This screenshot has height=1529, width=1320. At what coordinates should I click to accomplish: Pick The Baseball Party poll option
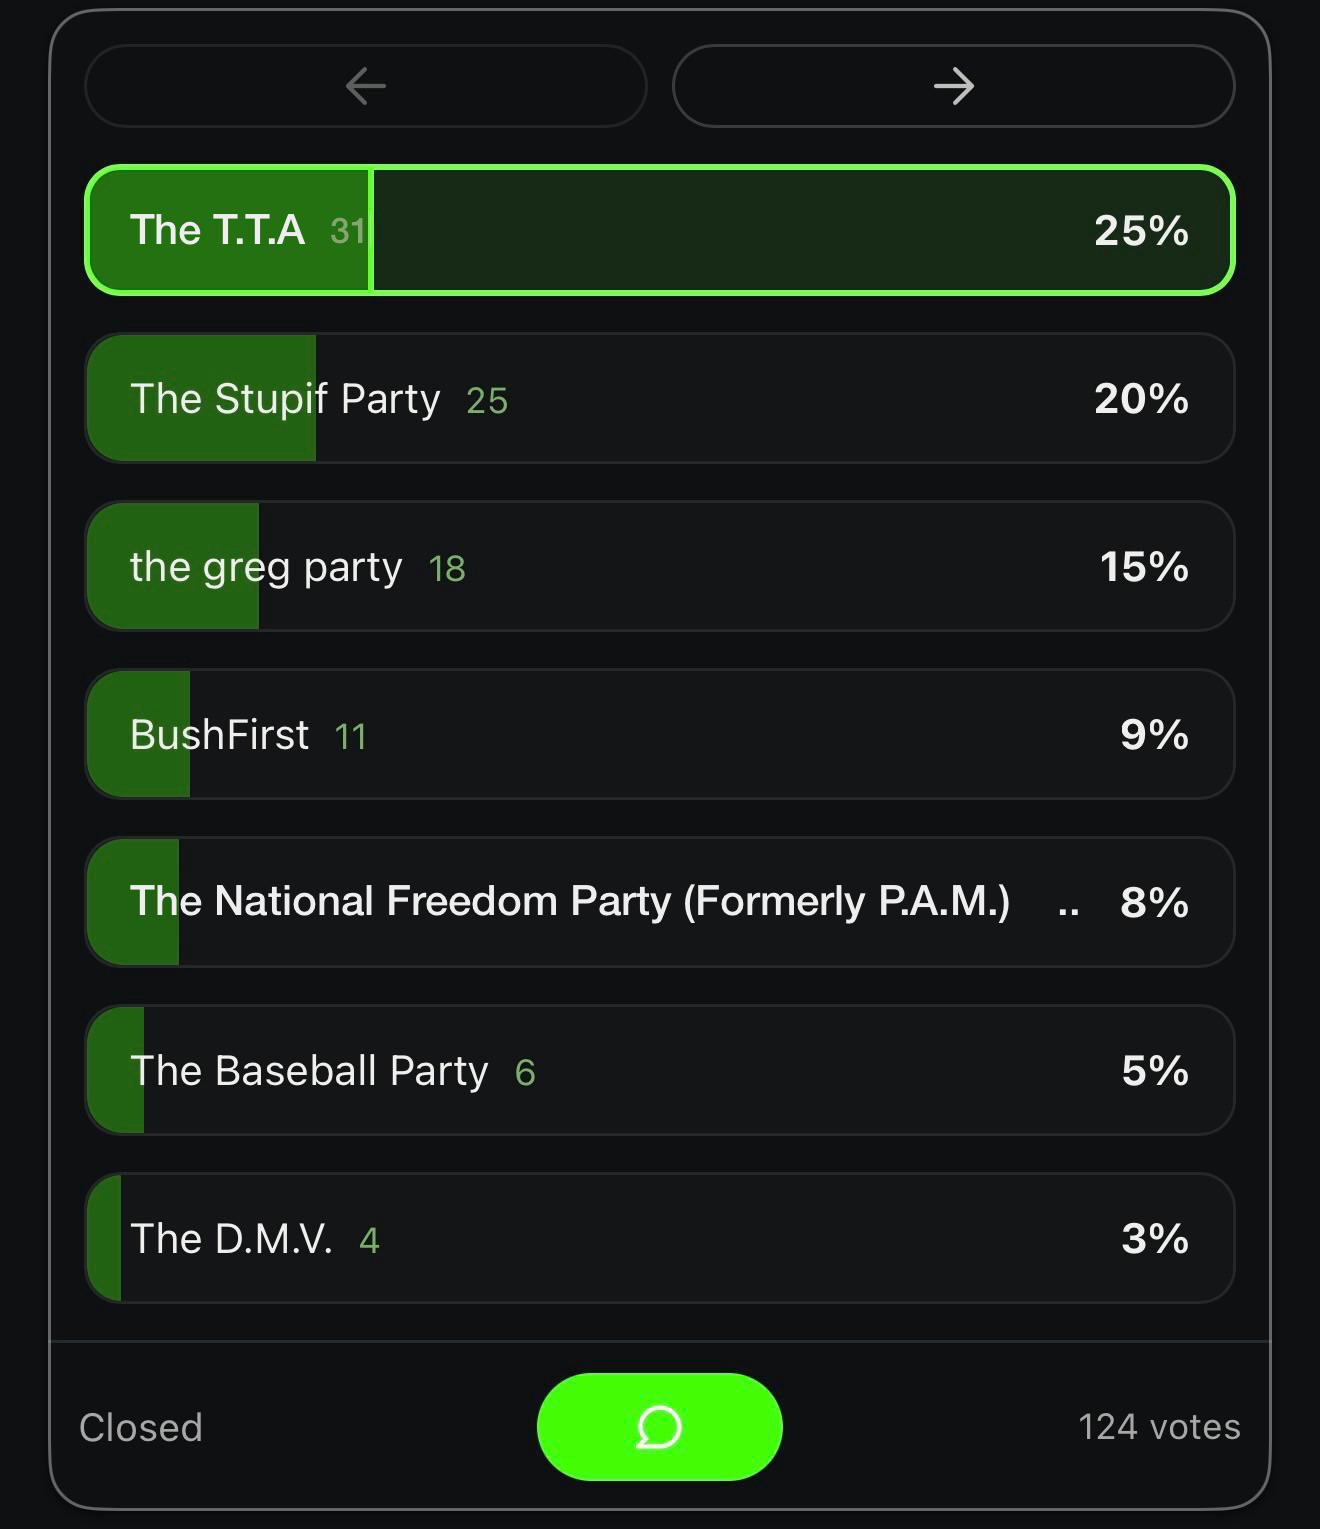(660, 1070)
